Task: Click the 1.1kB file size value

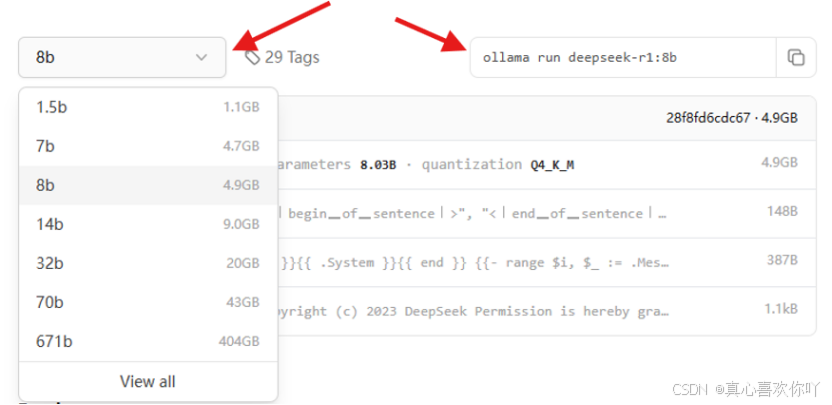Action: pos(781,309)
